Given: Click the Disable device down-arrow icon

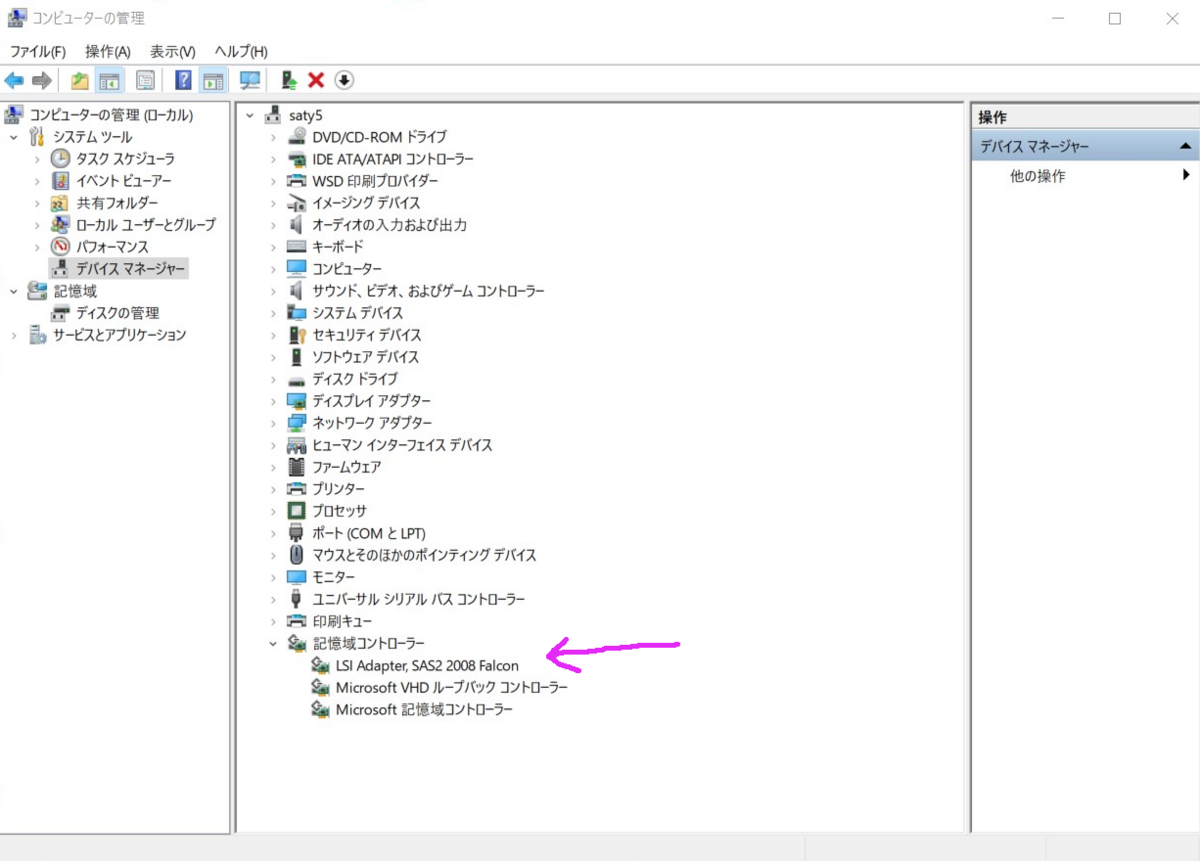Looking at the screenshot, I should (344, 80).
